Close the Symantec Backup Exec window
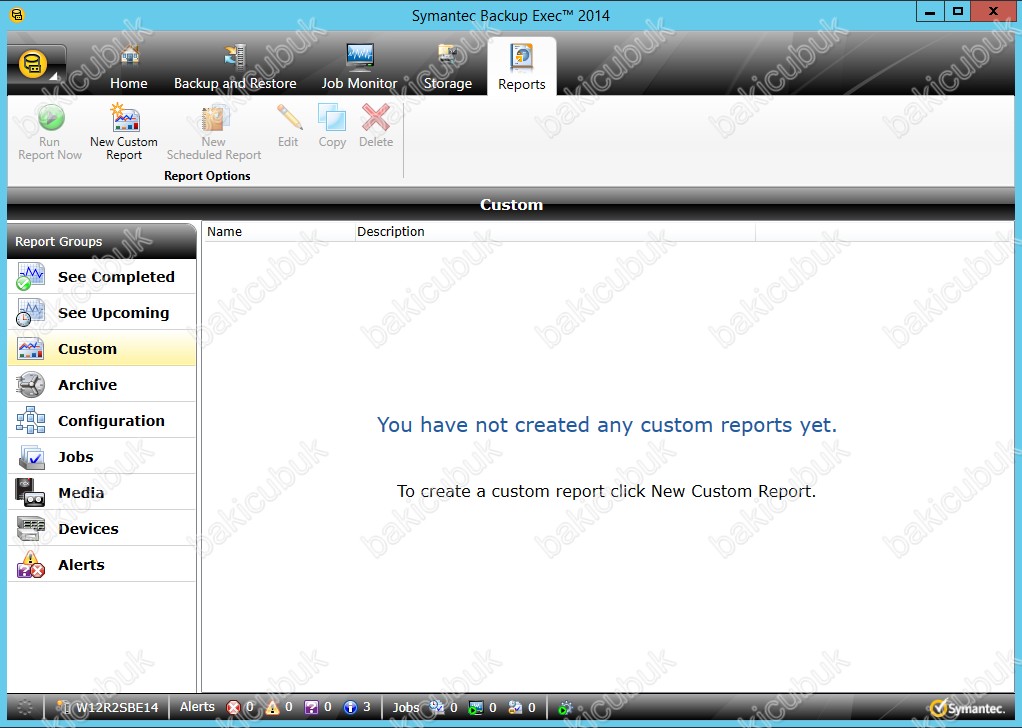Screen dimensions: 1022x728 pyautogui.click(x=993, y=12)
